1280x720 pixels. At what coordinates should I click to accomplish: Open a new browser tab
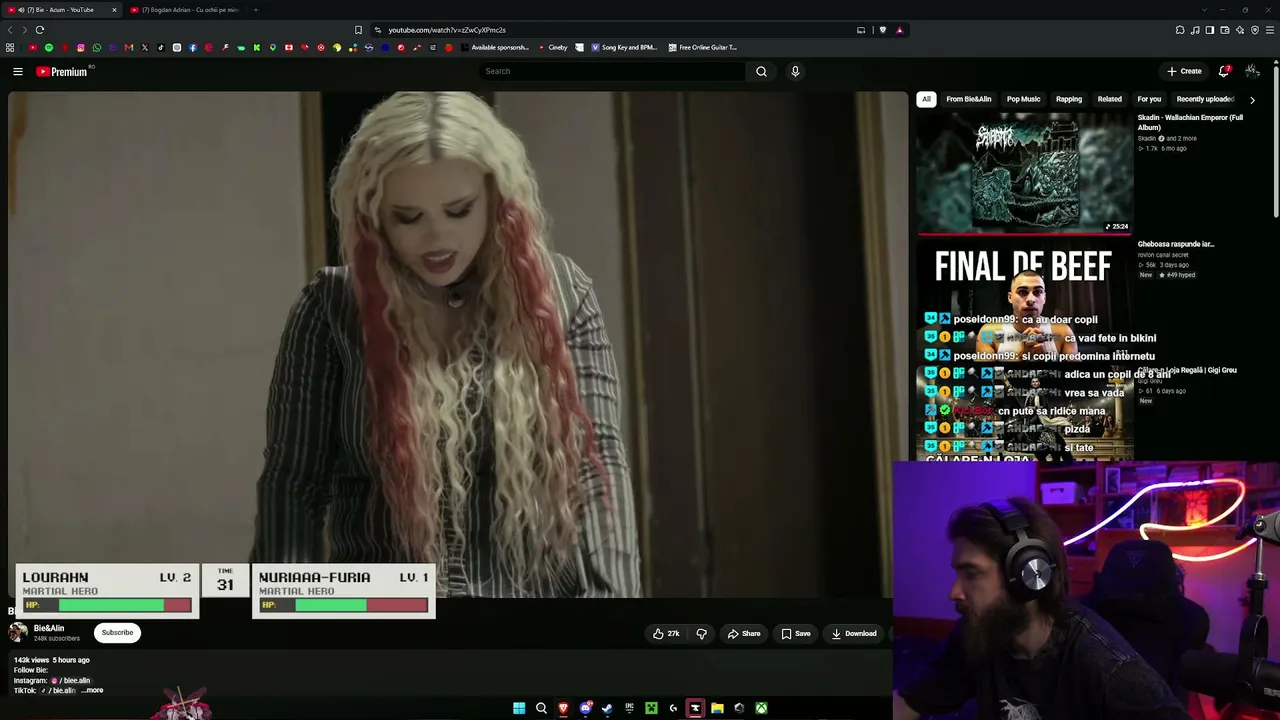tap(255, 10)
